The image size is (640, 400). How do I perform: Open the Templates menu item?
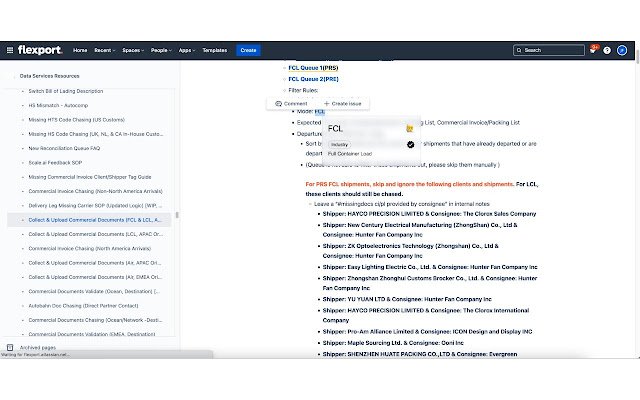pos(215,50)
